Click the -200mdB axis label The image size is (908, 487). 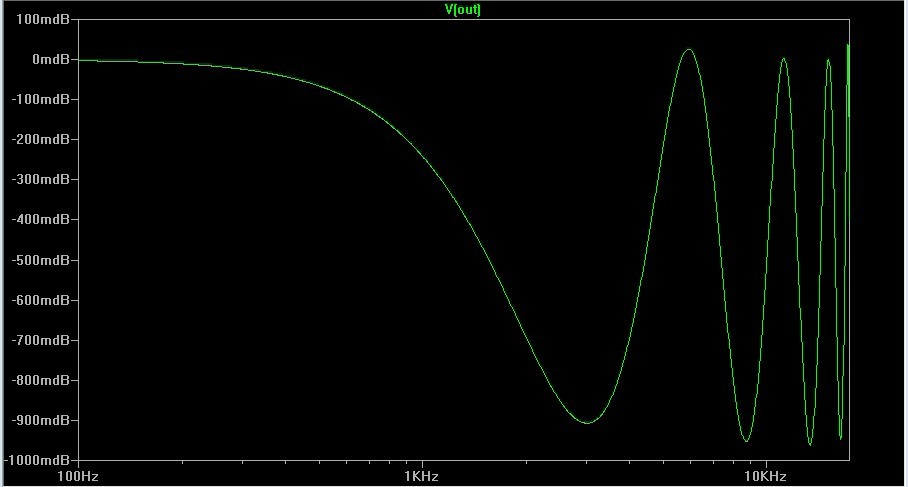pos(41,139)
